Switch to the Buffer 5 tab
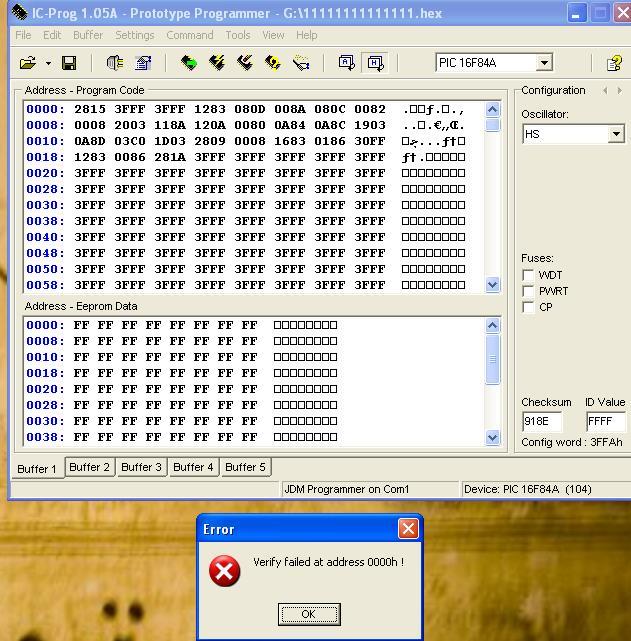 pos(245,467)
